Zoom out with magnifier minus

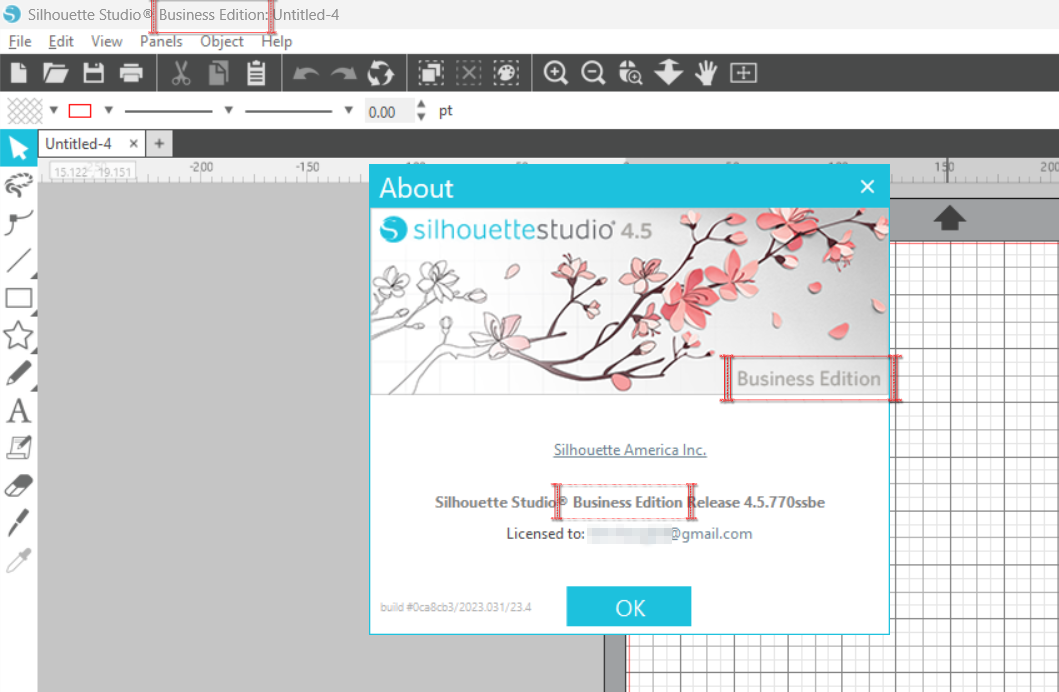click(x=593, y=73)
